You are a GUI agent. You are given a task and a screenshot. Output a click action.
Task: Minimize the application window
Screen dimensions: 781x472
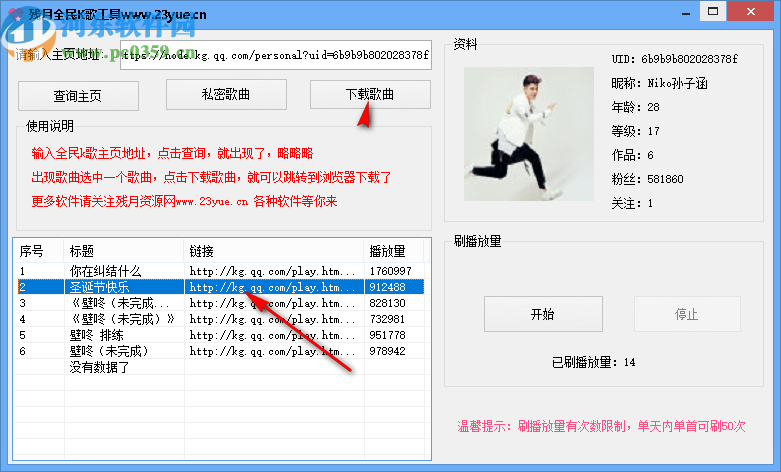coord(686,12)
